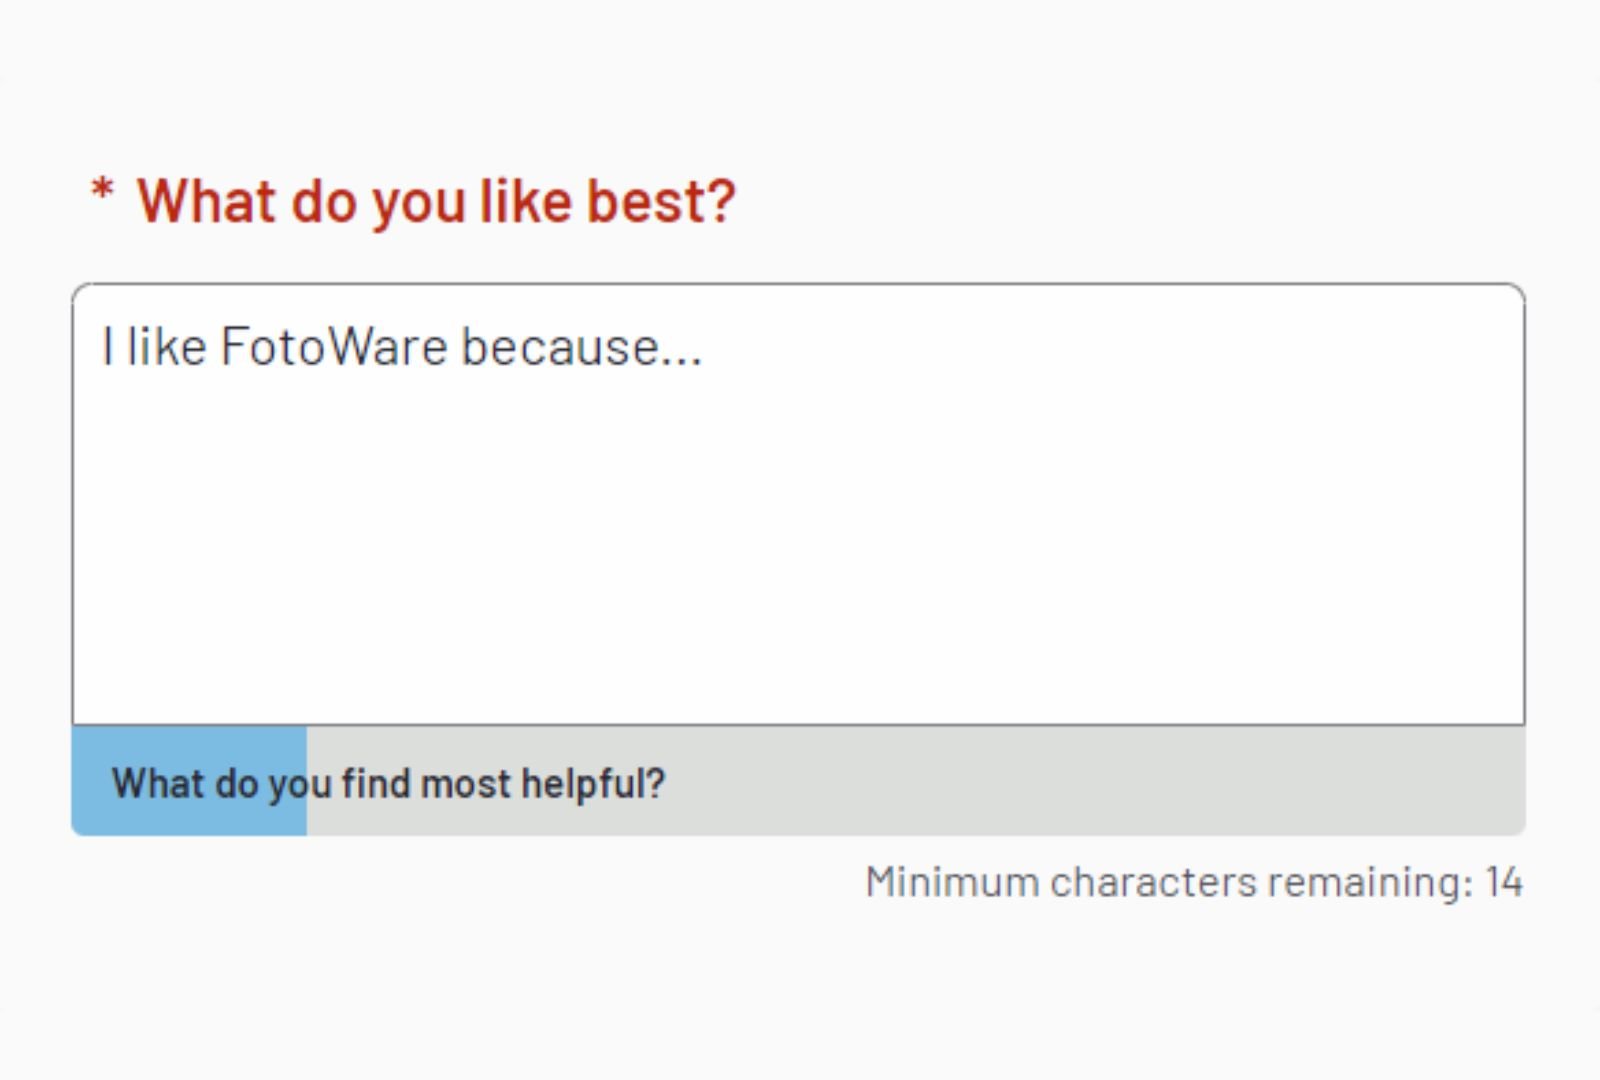This screenshot has width=1600, height=1080.
Task: Click the number 14 in the character counter
Action: point(1505,881)
